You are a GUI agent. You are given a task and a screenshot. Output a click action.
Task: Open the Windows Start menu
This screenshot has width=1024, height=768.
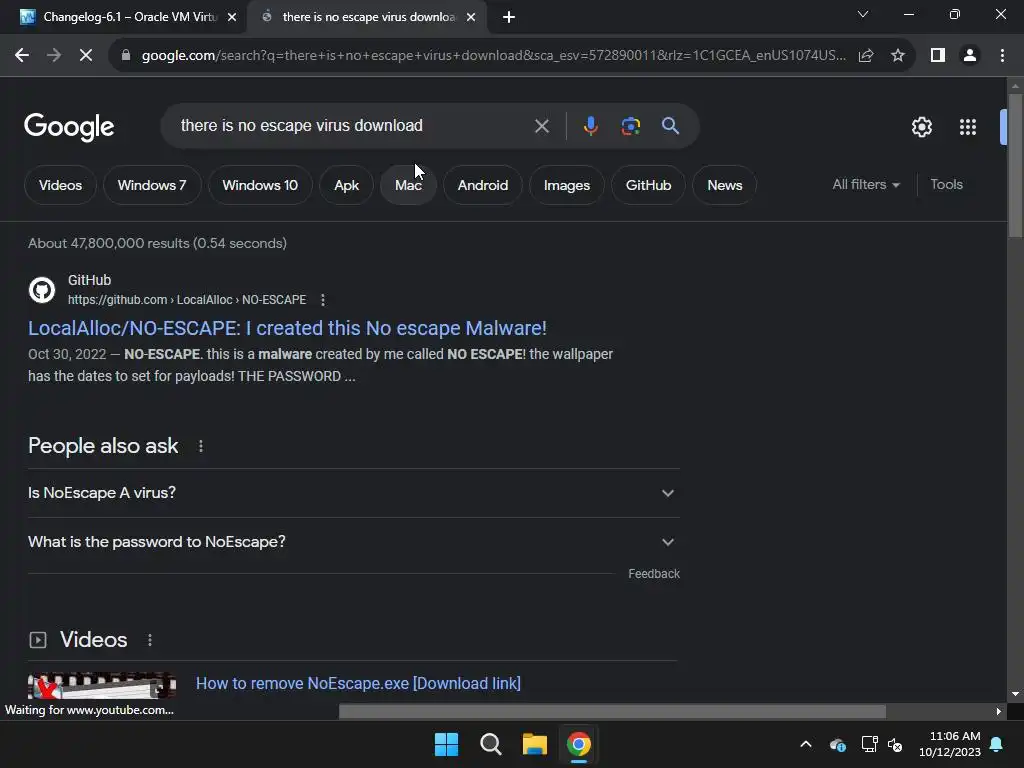[447, 744]
